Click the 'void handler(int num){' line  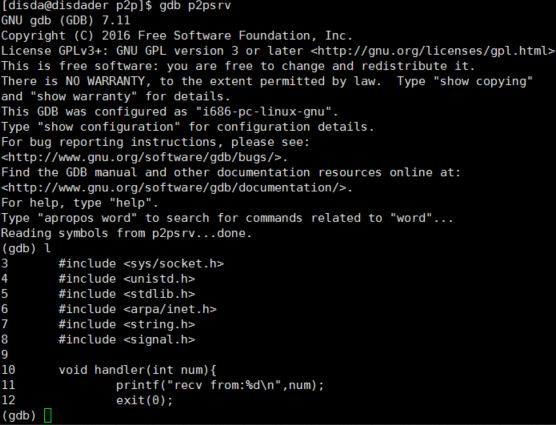pyautogui.click(x=138, y=370)
